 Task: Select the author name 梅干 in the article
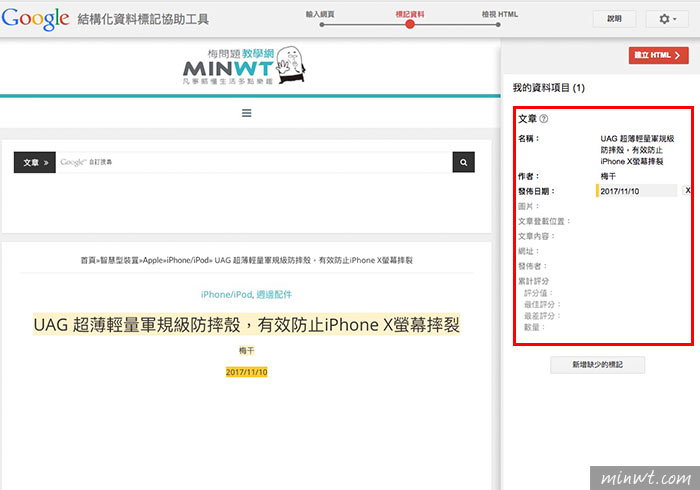click(246, 351)
